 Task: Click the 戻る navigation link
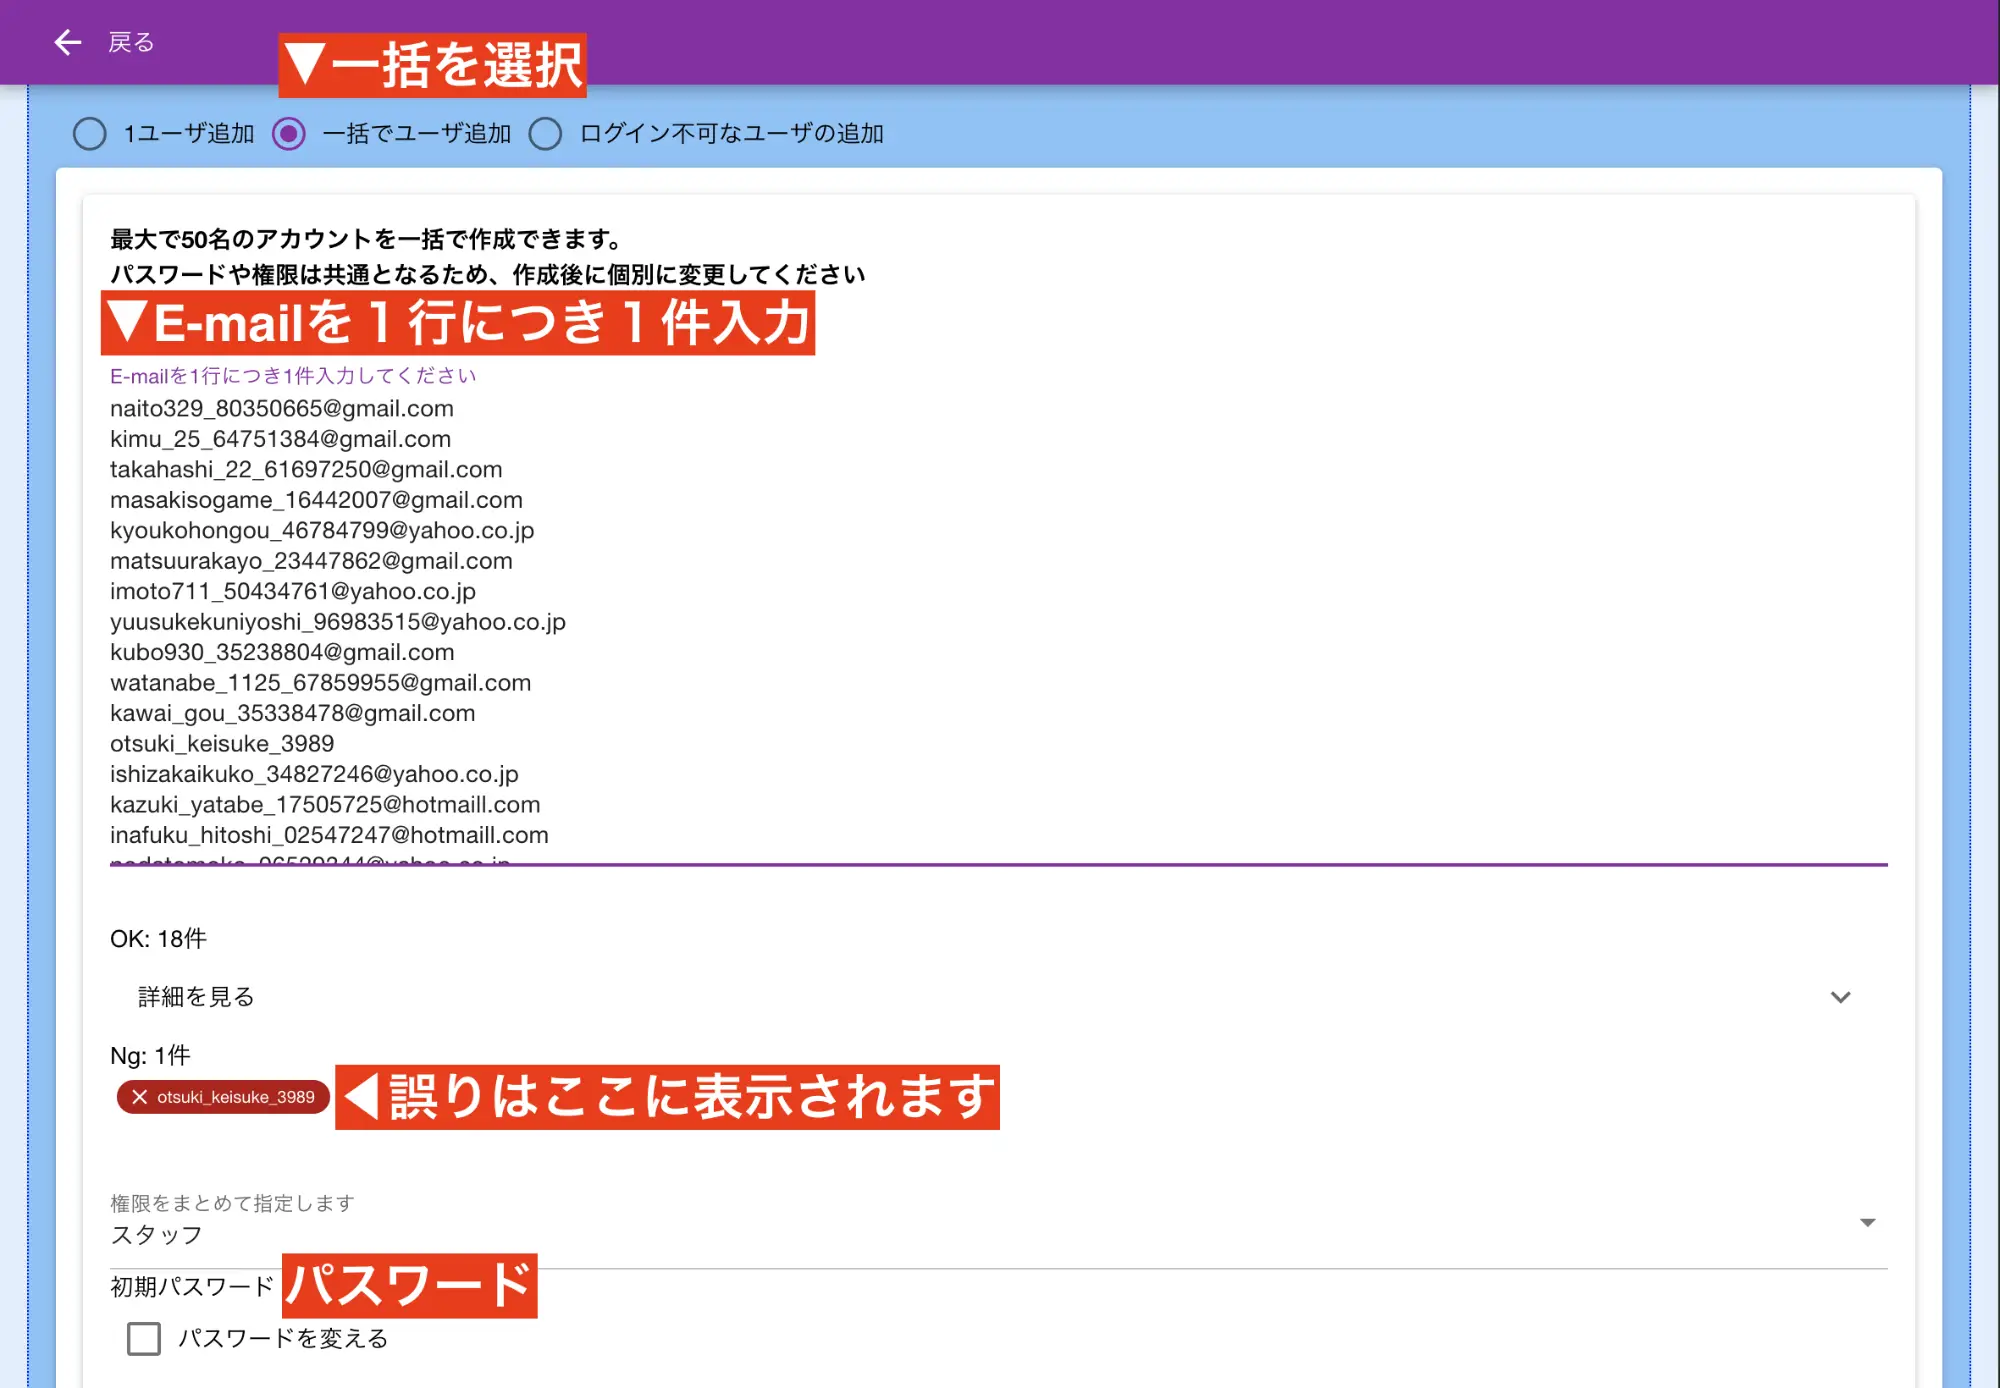[130, 41]
